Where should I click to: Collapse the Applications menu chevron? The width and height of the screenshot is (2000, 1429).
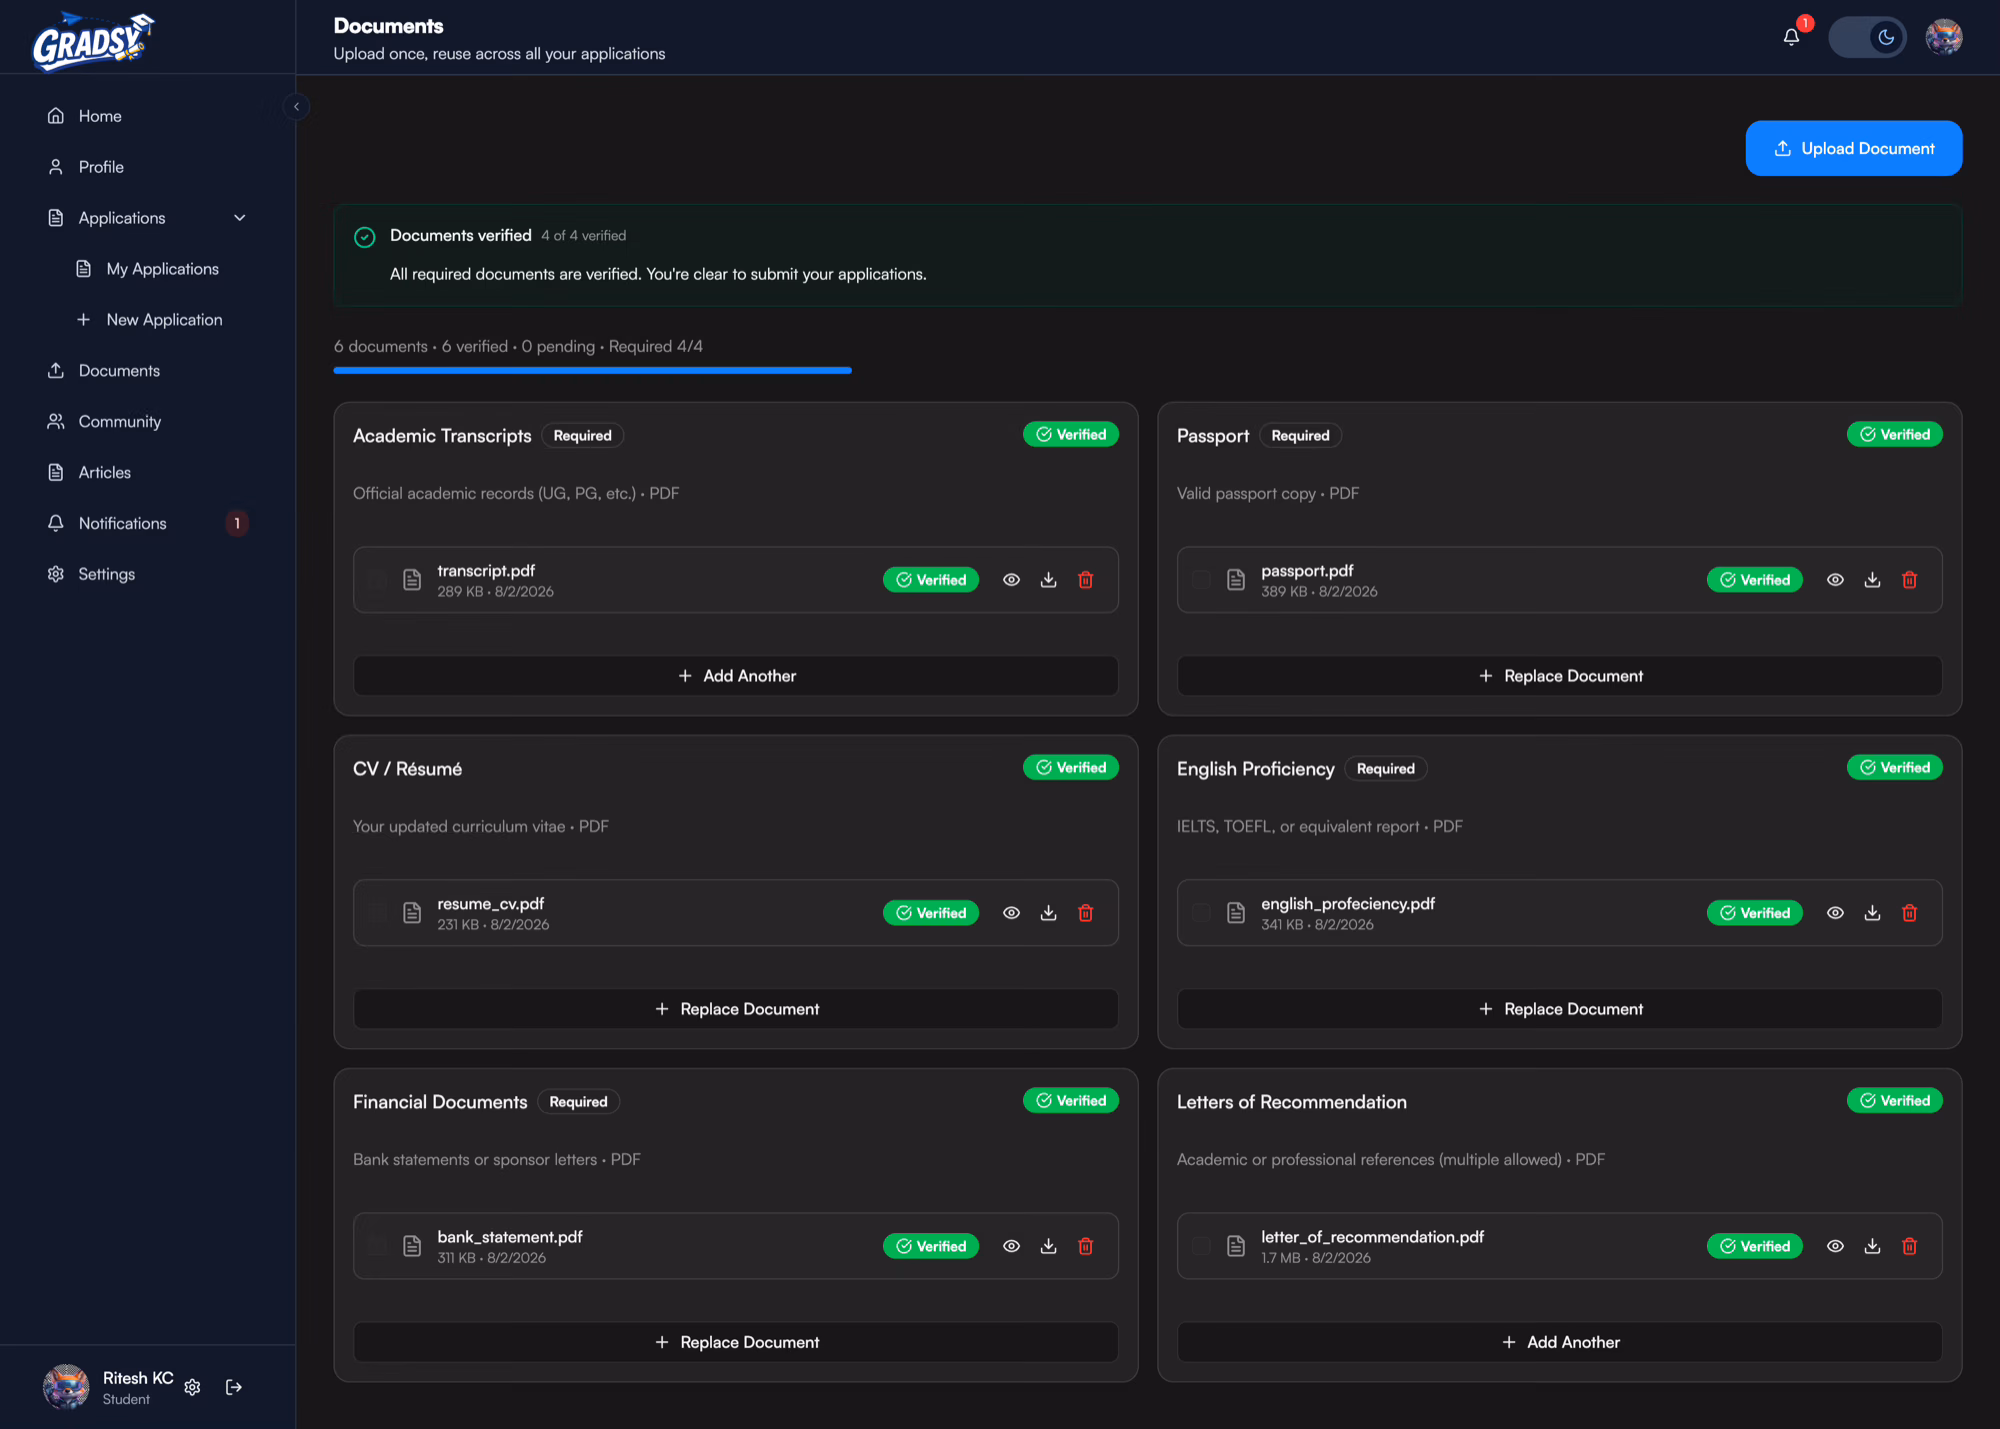click(x=240, y=218)
